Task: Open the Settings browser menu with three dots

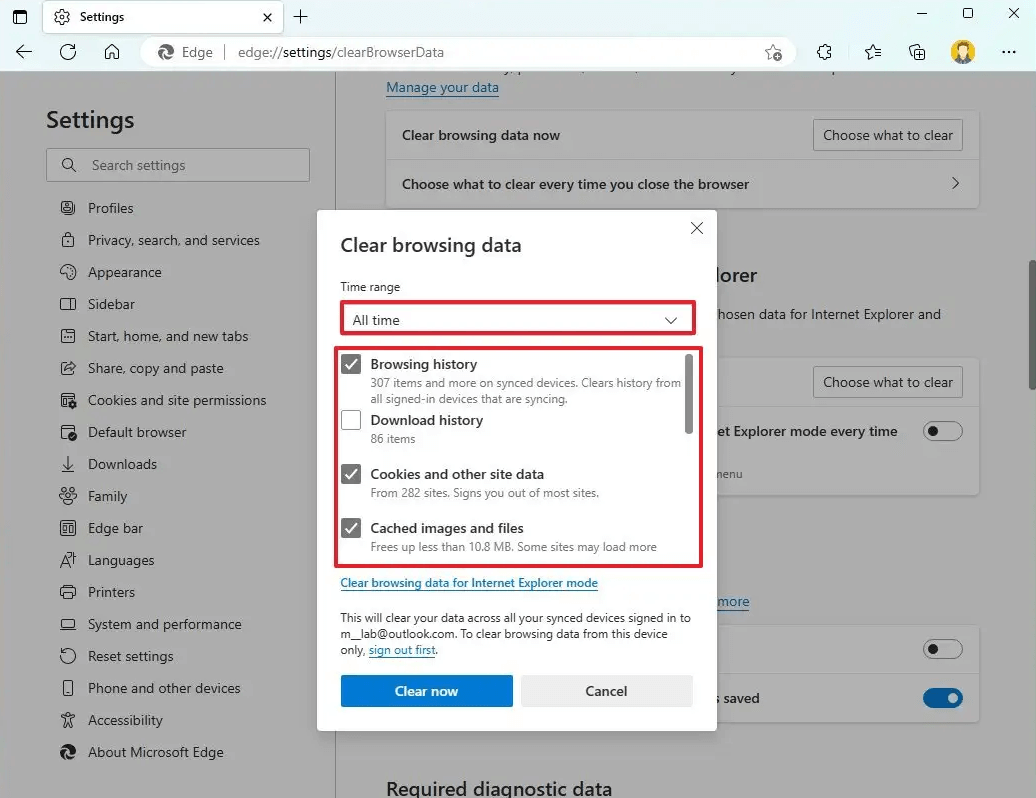Action: click(1009, 51)
